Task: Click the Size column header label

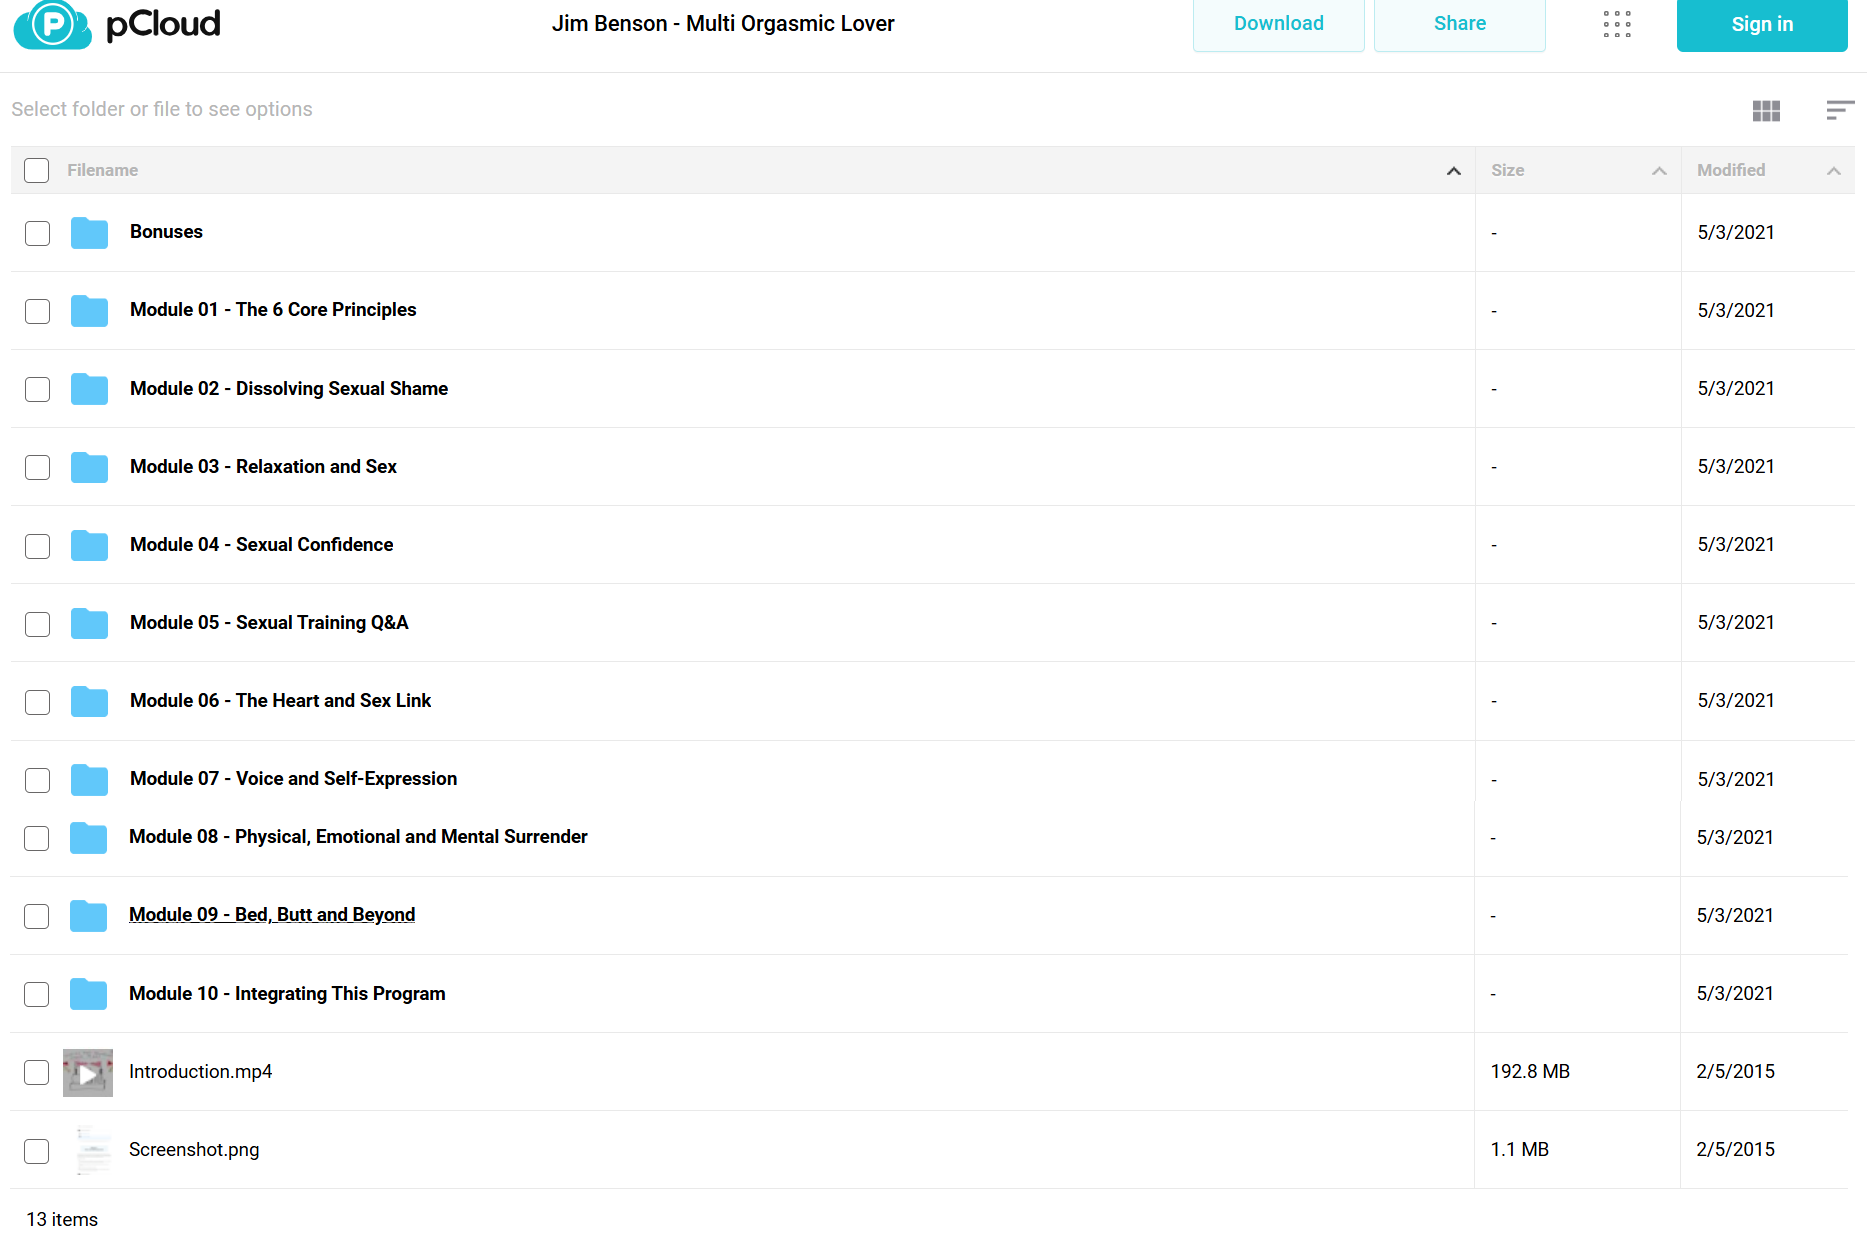Action: point(1508,171)
